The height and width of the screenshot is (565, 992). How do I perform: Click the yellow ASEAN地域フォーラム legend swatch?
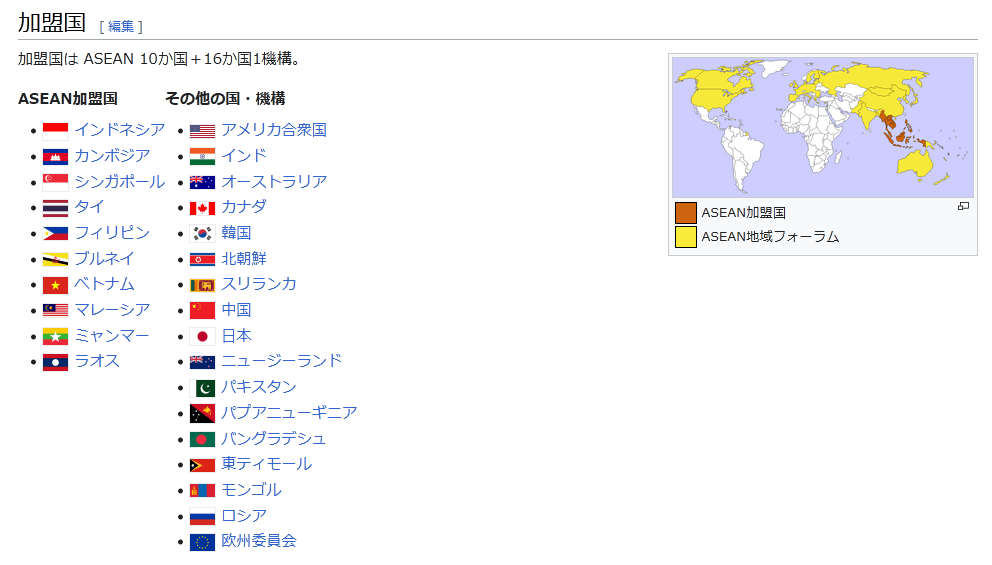685,237
